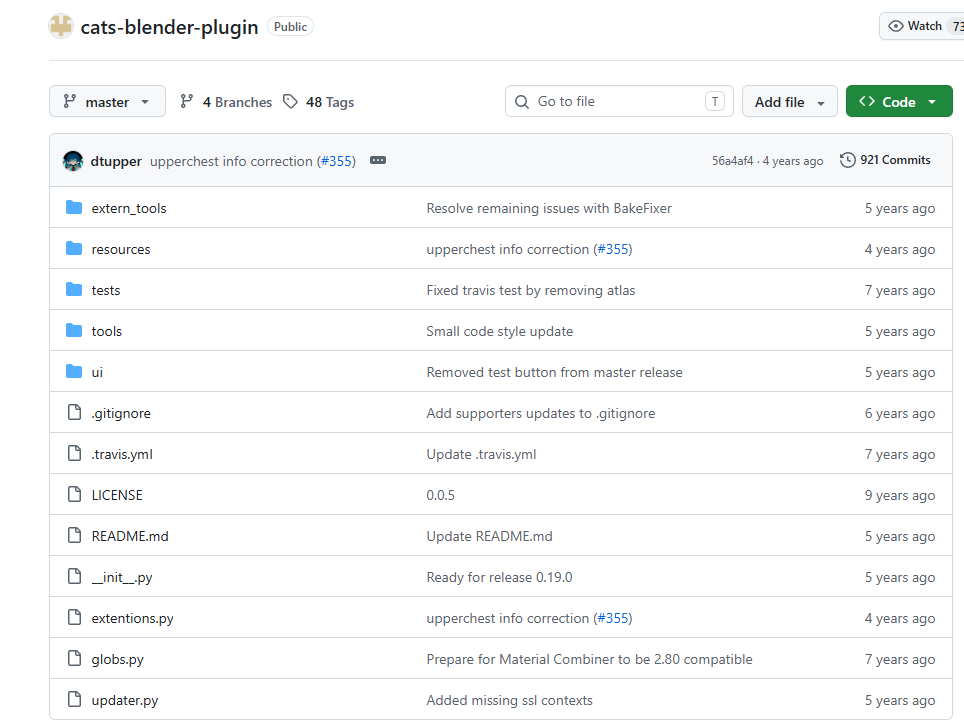
Task: Open 'Resolve remaining issues with BakeFixer' commit
Action: pos(549,208)
